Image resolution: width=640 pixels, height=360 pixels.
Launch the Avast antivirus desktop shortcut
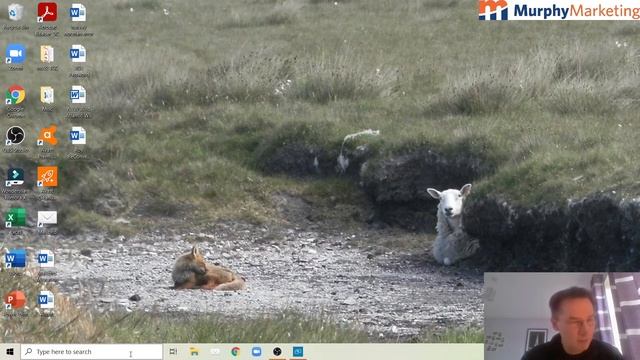point(47,136)
